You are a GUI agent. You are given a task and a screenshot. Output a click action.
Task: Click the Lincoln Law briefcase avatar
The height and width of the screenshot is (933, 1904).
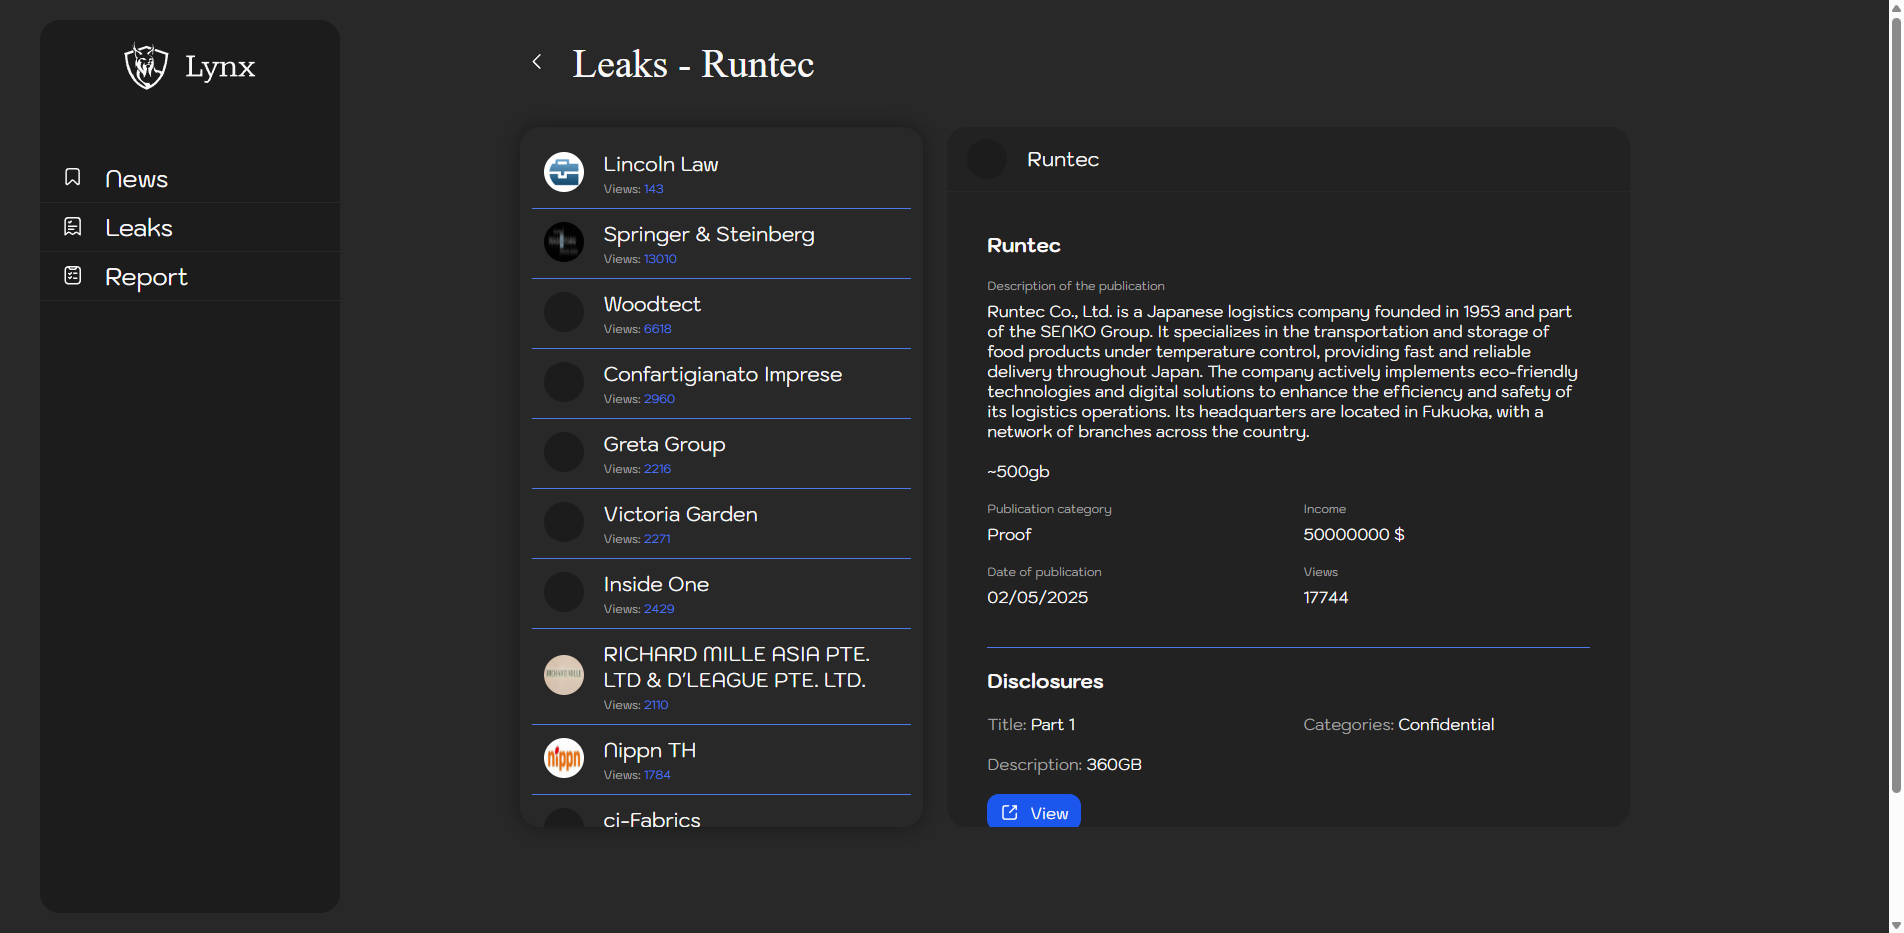point(564,172)
